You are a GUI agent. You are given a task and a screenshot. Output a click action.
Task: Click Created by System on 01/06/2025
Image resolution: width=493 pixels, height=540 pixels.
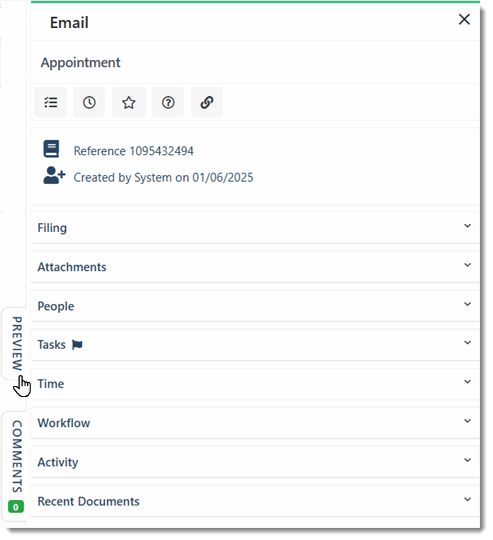coord(163,178)
